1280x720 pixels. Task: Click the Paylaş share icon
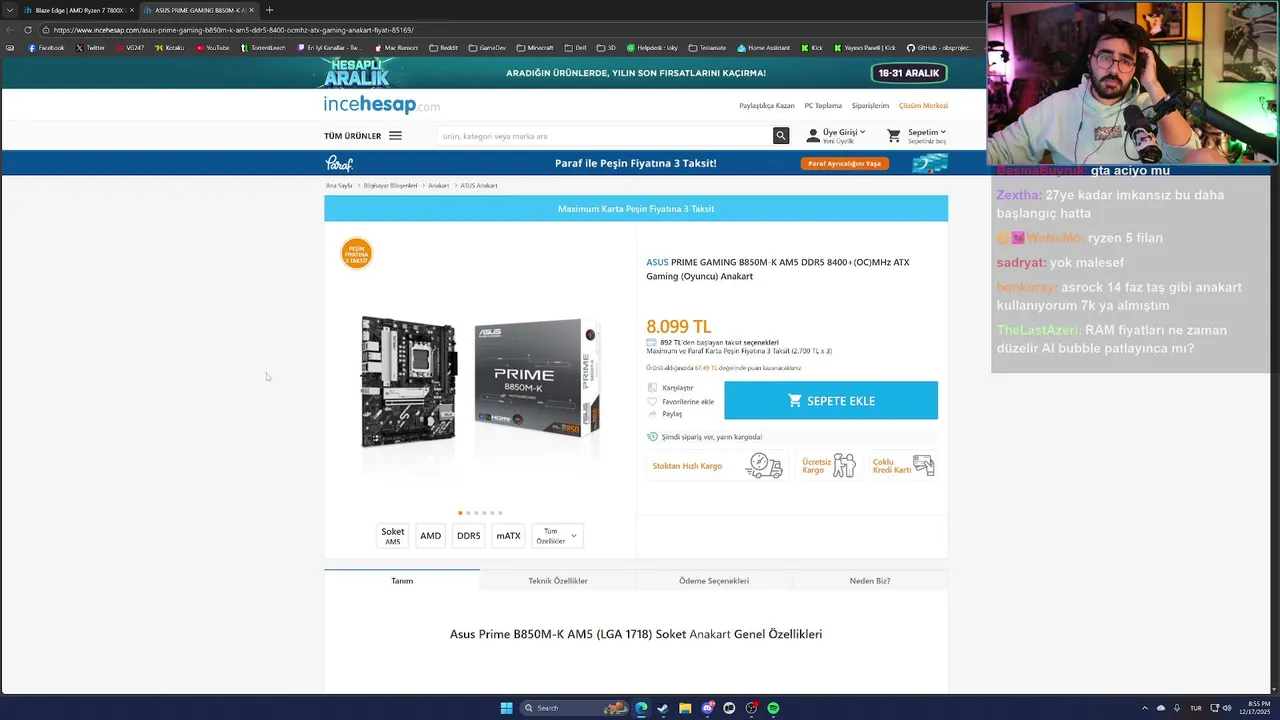(x=652, y=414)
